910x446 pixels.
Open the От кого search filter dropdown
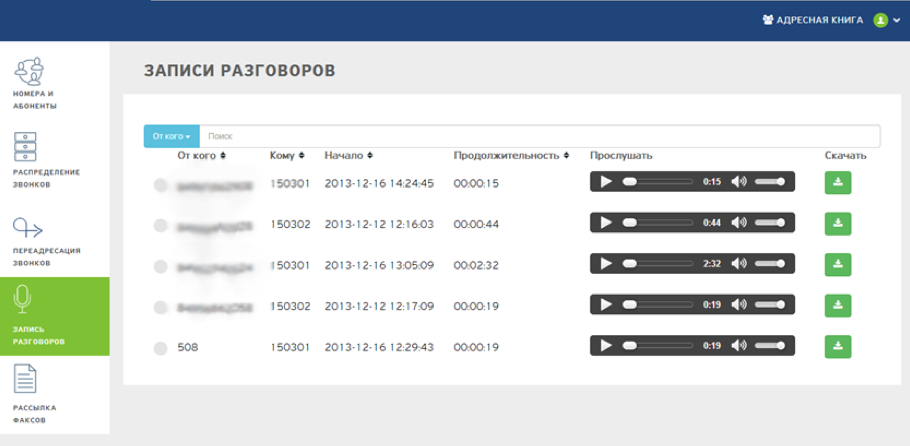click(172, 136)
